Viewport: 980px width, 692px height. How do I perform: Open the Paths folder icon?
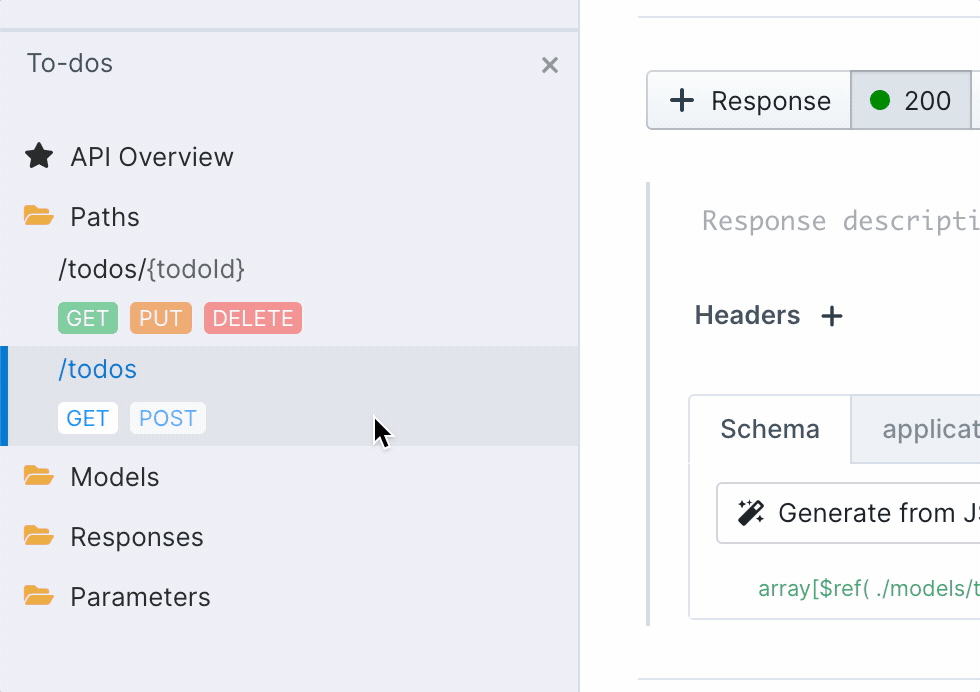38,216
